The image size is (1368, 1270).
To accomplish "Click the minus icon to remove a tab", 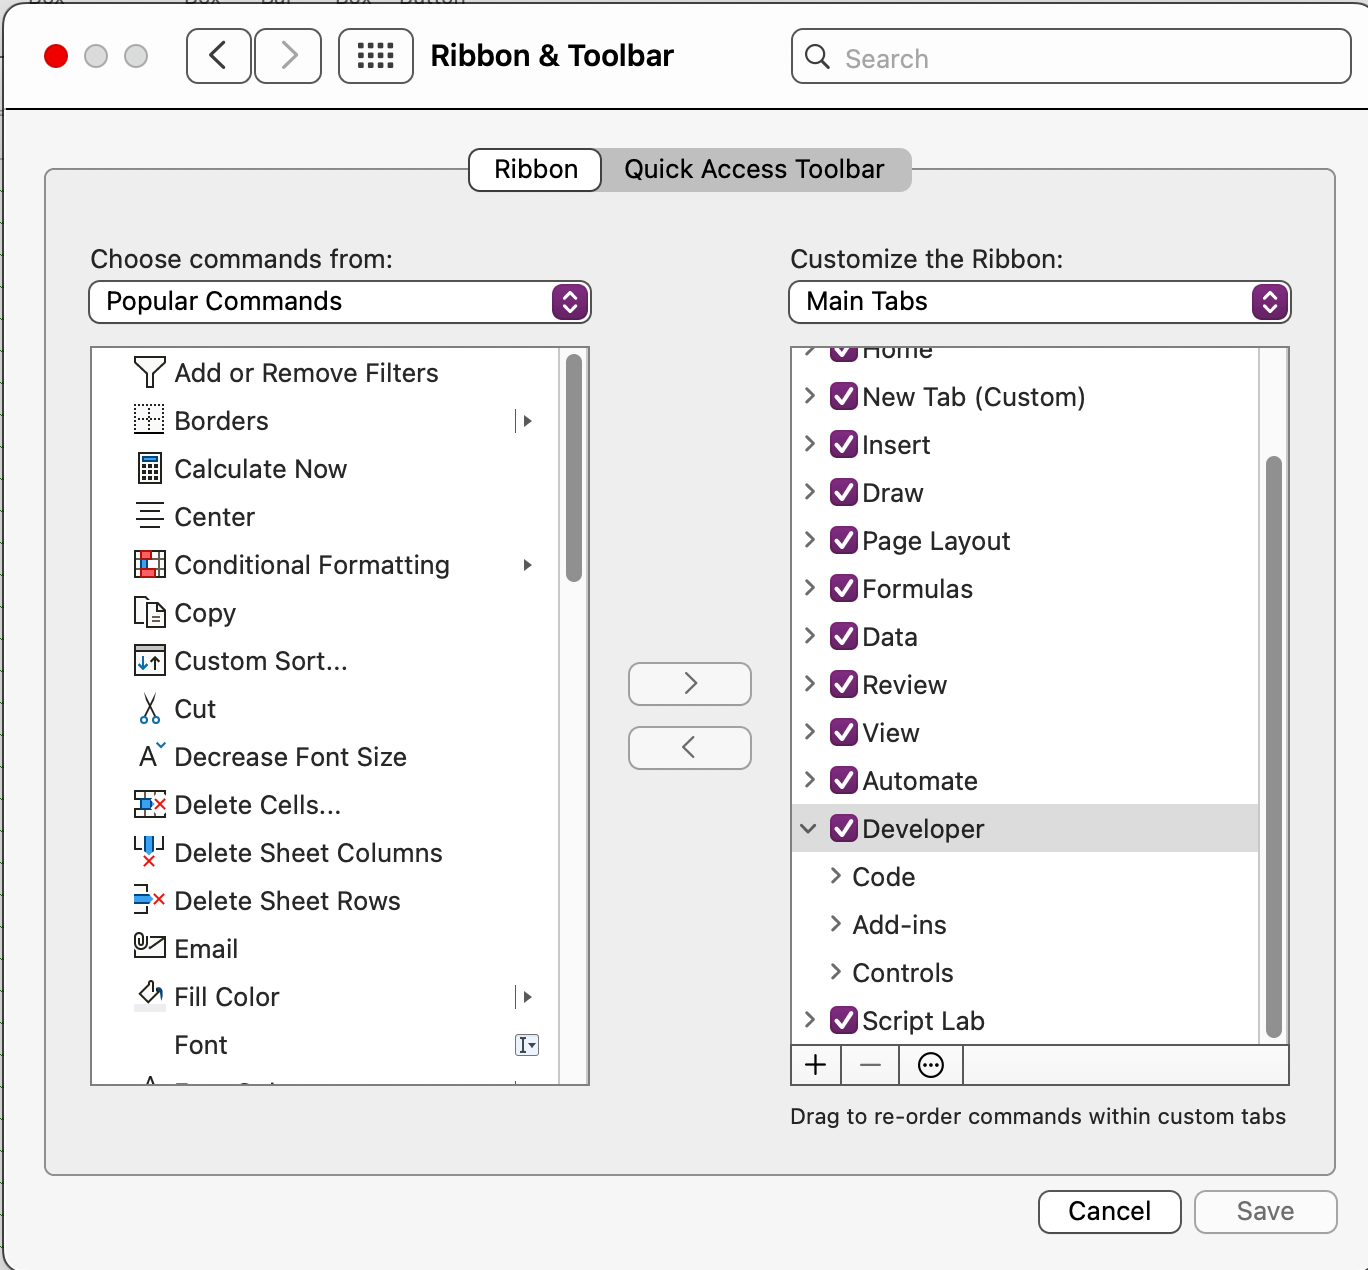I will tap(870, 1065).
